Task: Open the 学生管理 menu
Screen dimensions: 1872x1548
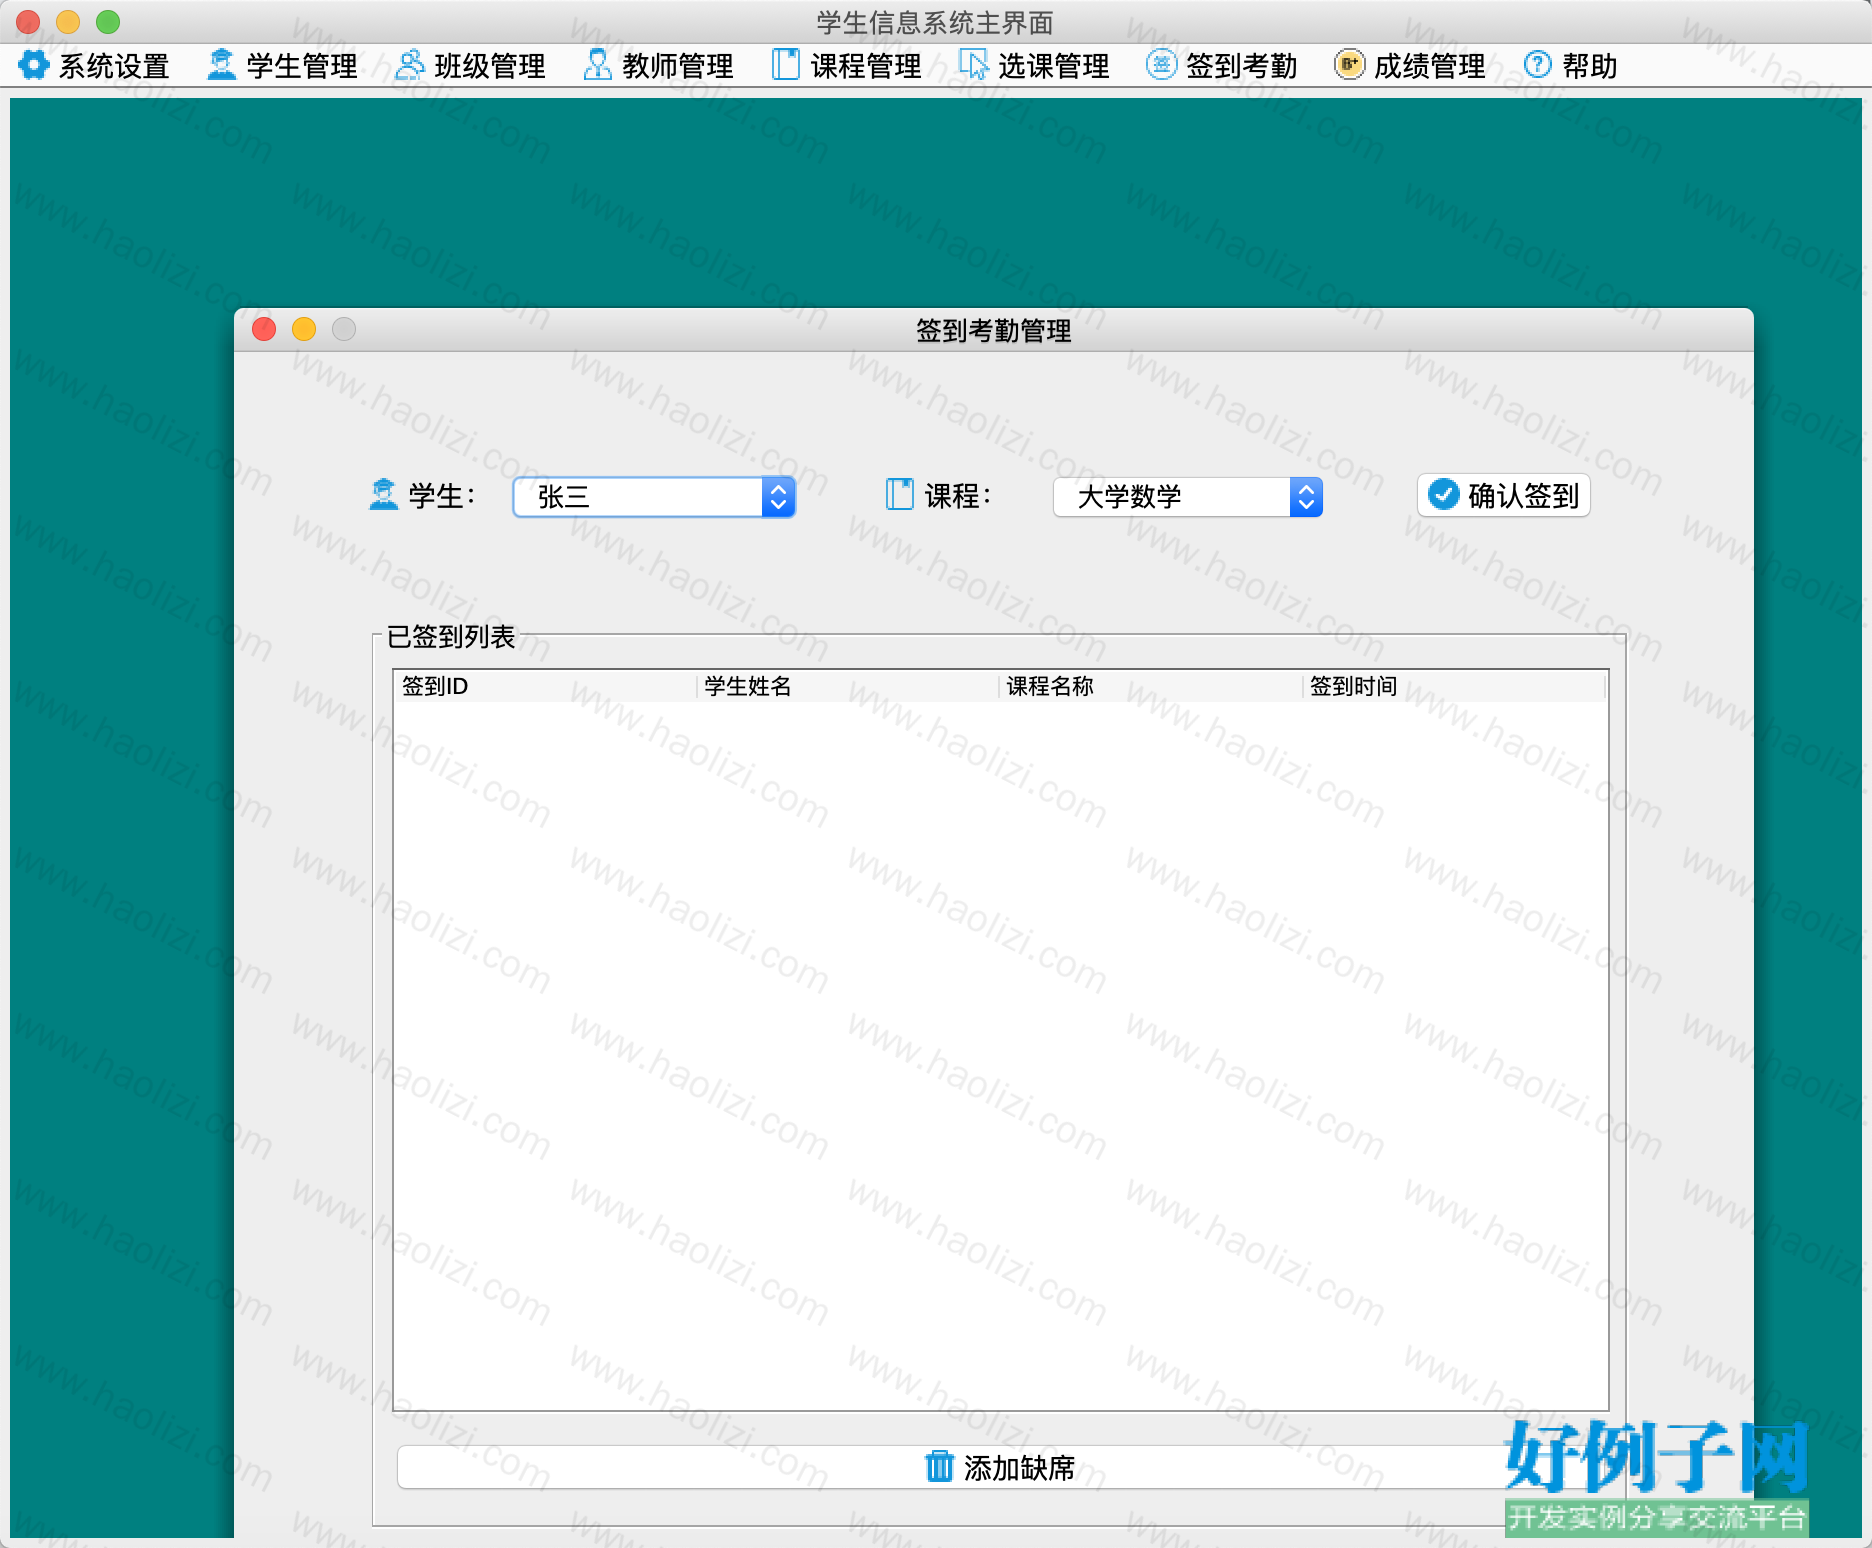Action: coord(283,65)
